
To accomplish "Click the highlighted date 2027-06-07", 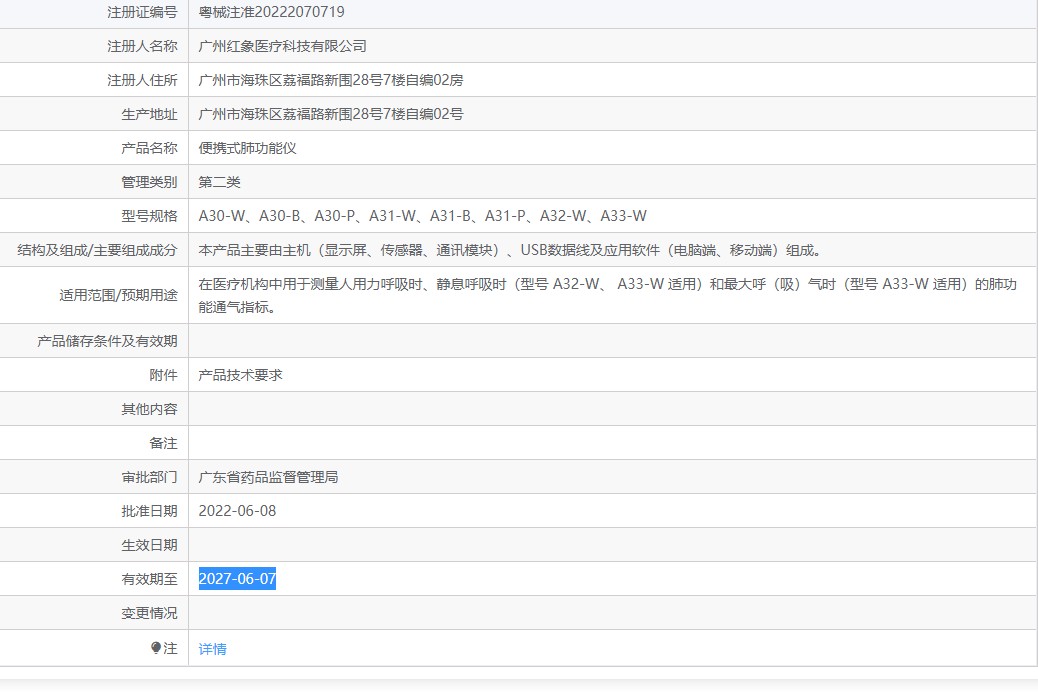I will pos(237,579).
